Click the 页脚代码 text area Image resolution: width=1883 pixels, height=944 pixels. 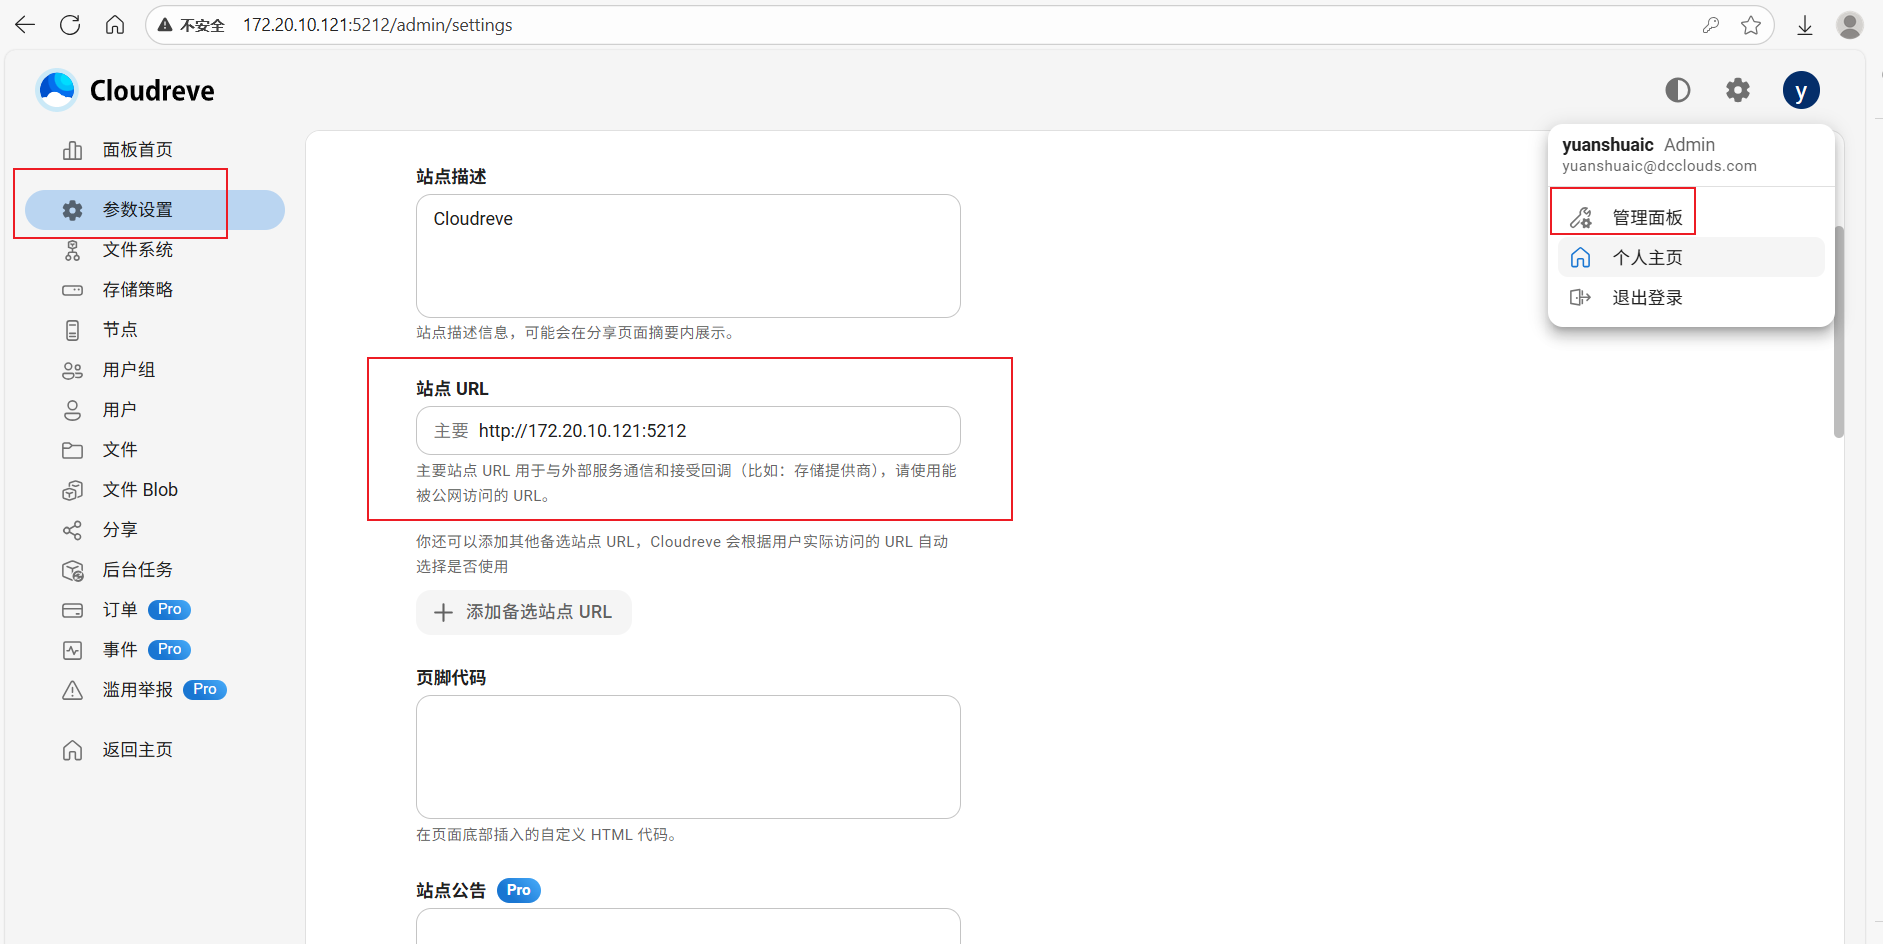[688, 757]
